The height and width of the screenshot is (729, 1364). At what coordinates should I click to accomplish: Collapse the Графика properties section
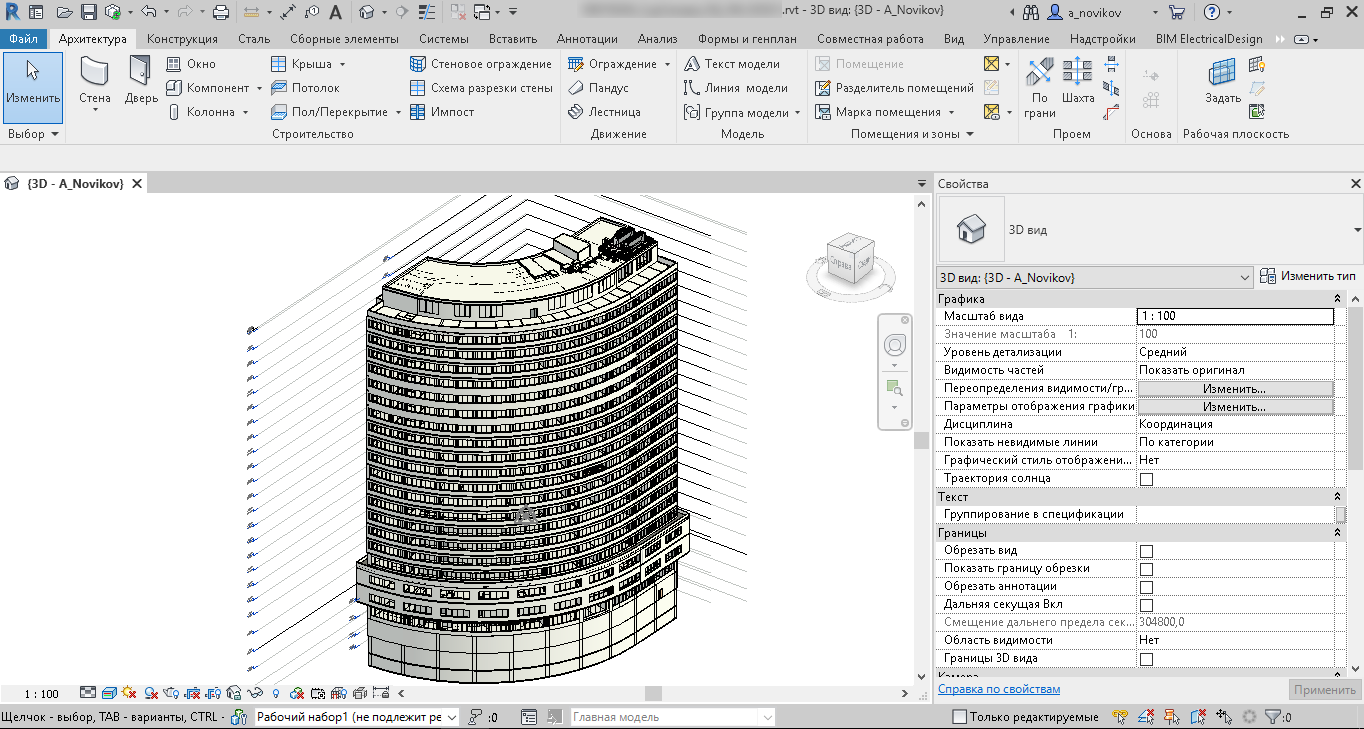(1338, 299)
